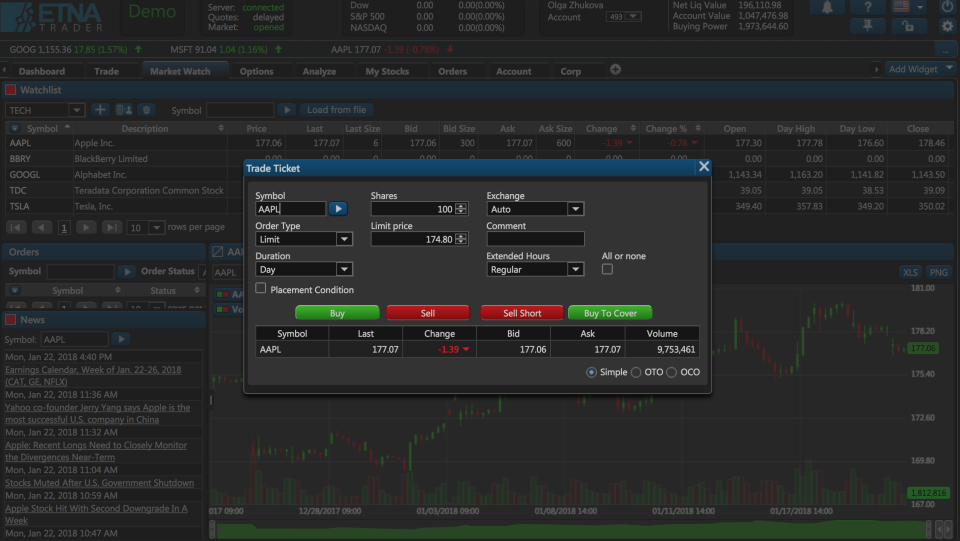Click the pin icon in header
Screen dimensions: 960x541
868,26
